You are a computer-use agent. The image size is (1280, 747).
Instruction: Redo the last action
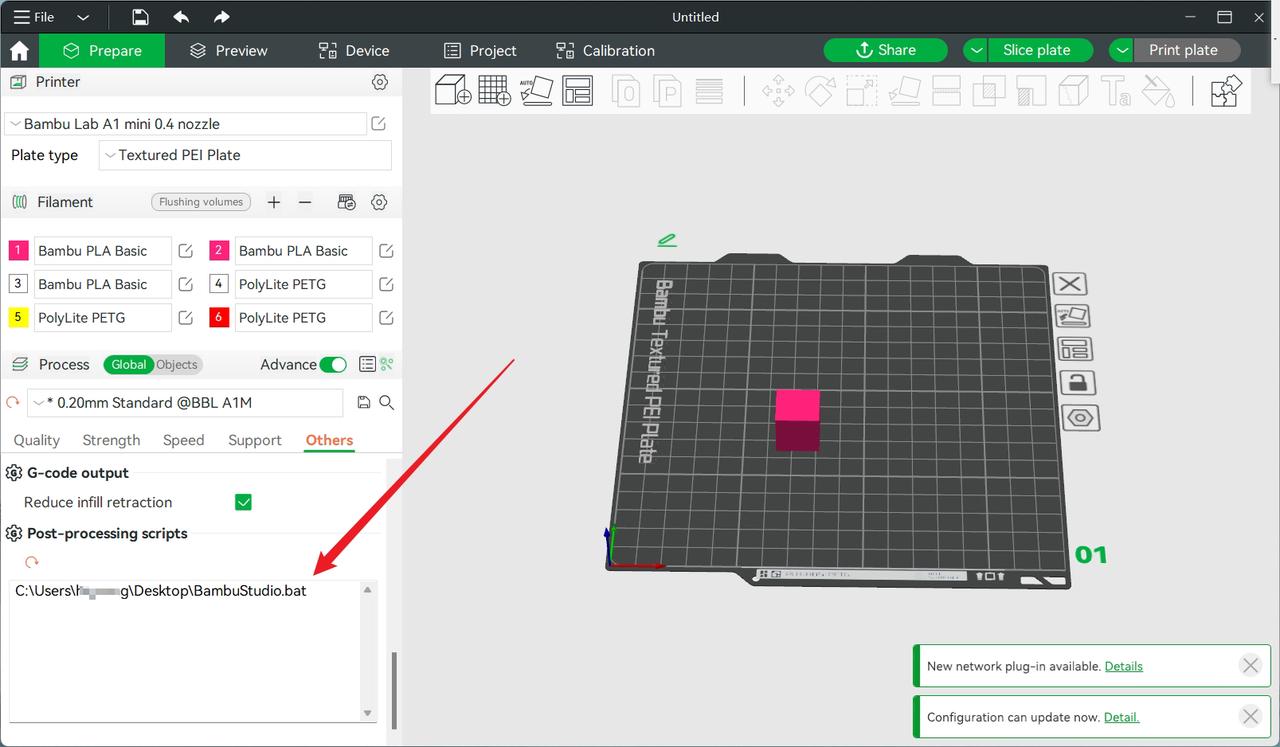point(221,17)
